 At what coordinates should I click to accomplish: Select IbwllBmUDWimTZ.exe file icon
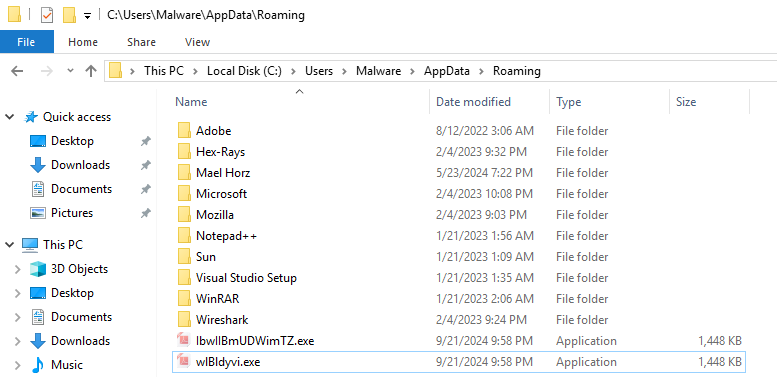tap(184, 341)
